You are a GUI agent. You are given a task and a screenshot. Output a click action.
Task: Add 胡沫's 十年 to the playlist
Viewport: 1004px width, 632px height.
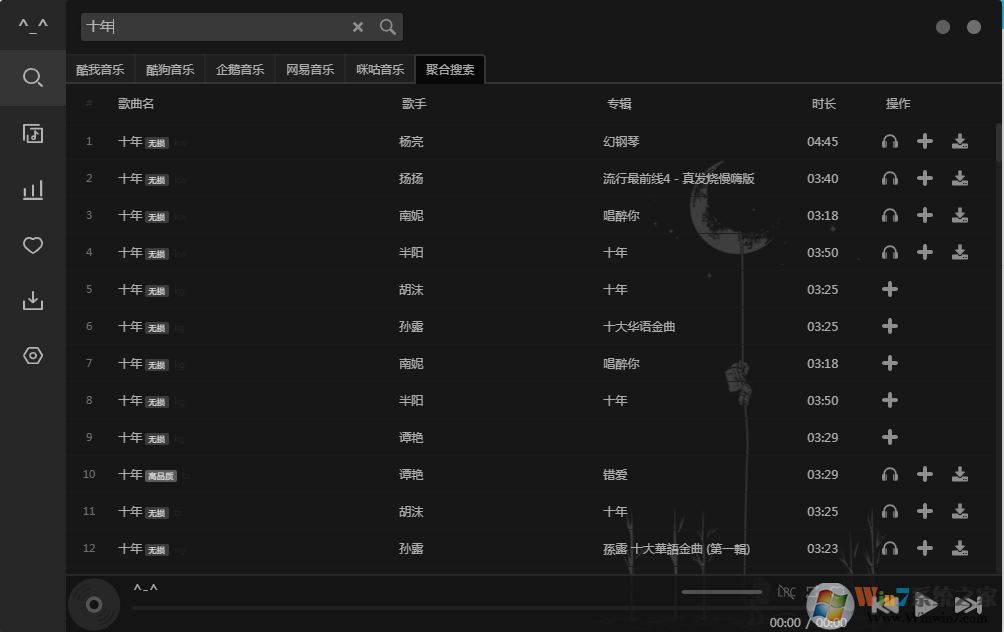pyautogui.click(x=889, y=289)
